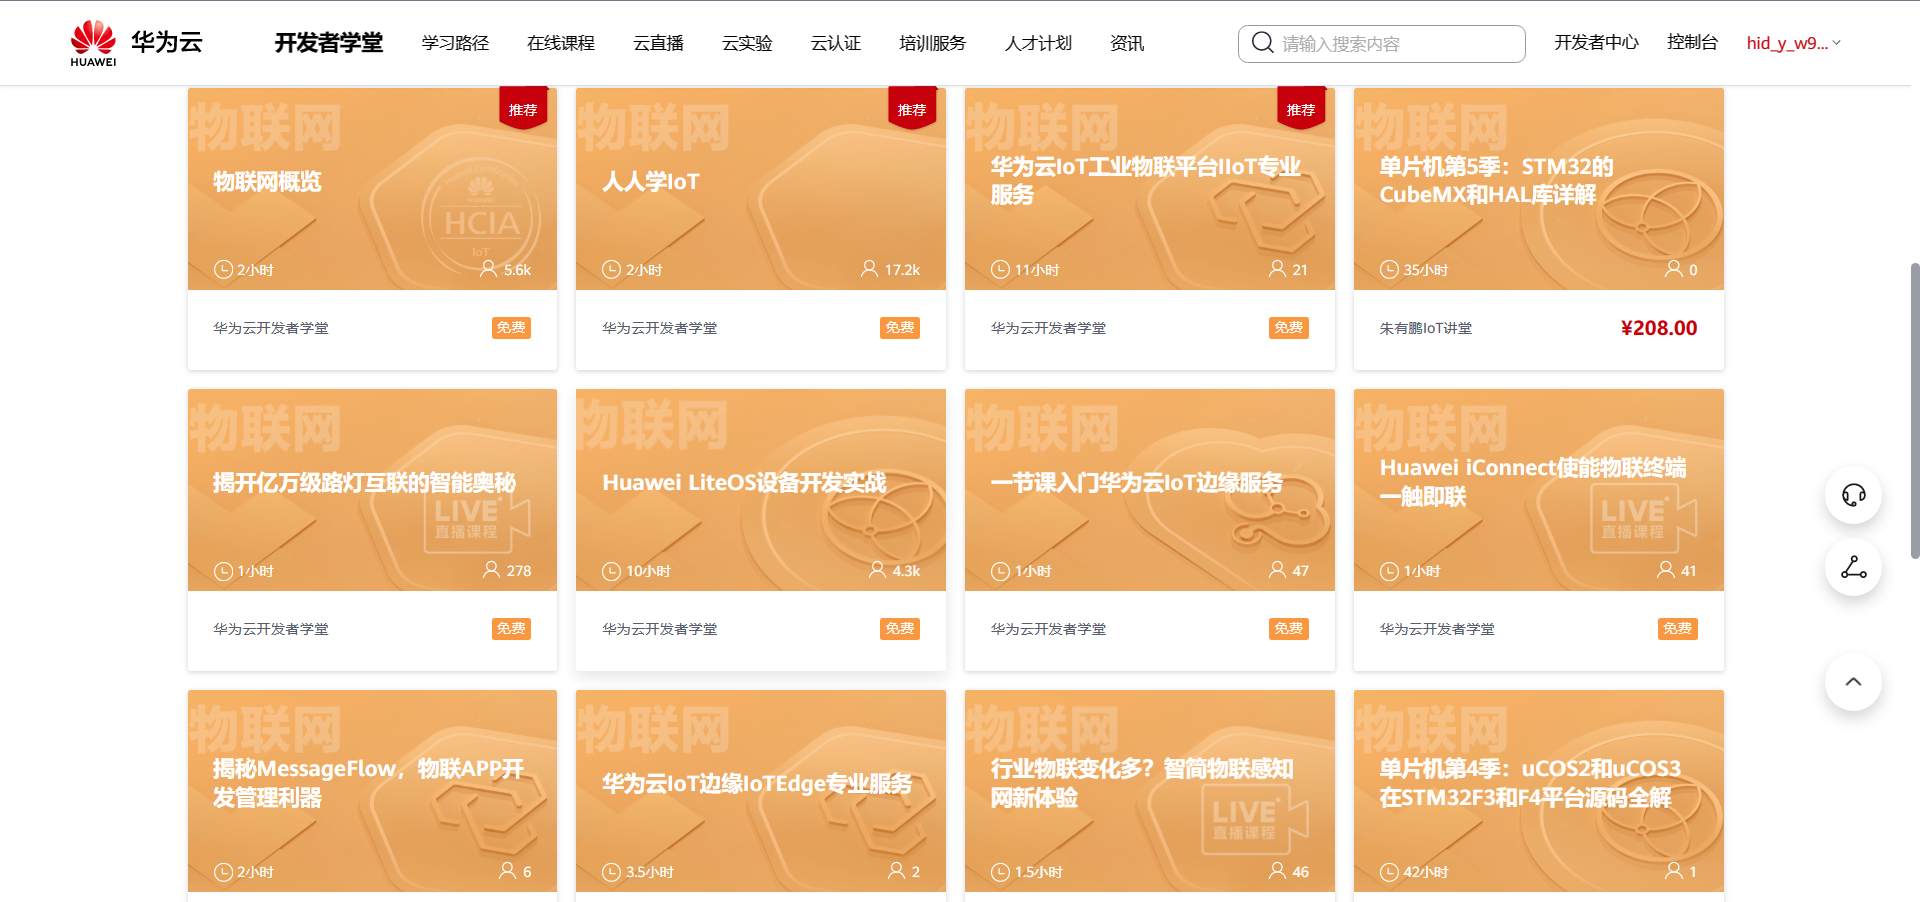Open Huawei iConnect使能物联终端 course
This screenshot has width=1920, height=902.
point(1539,530)
